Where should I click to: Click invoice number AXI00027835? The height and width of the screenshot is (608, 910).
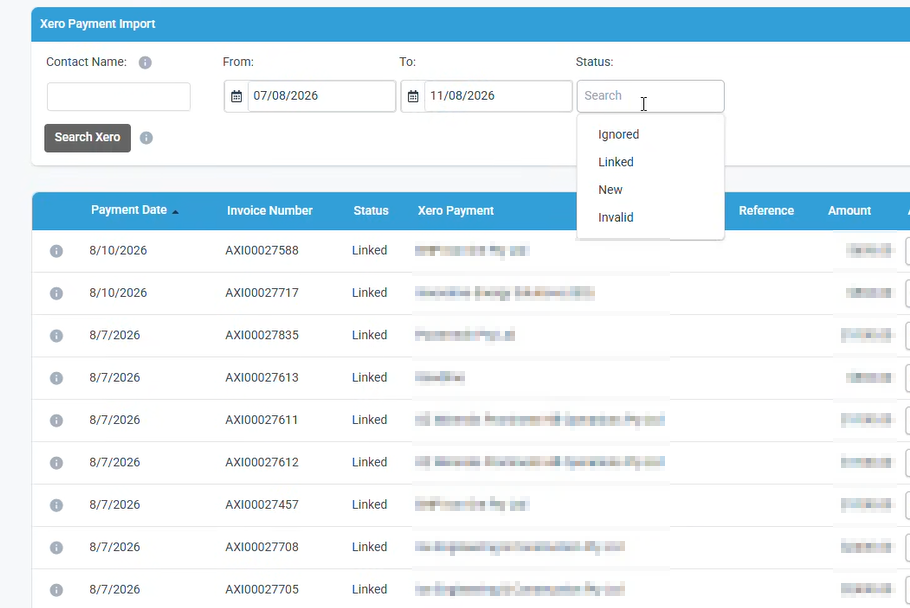coord(262,335)
